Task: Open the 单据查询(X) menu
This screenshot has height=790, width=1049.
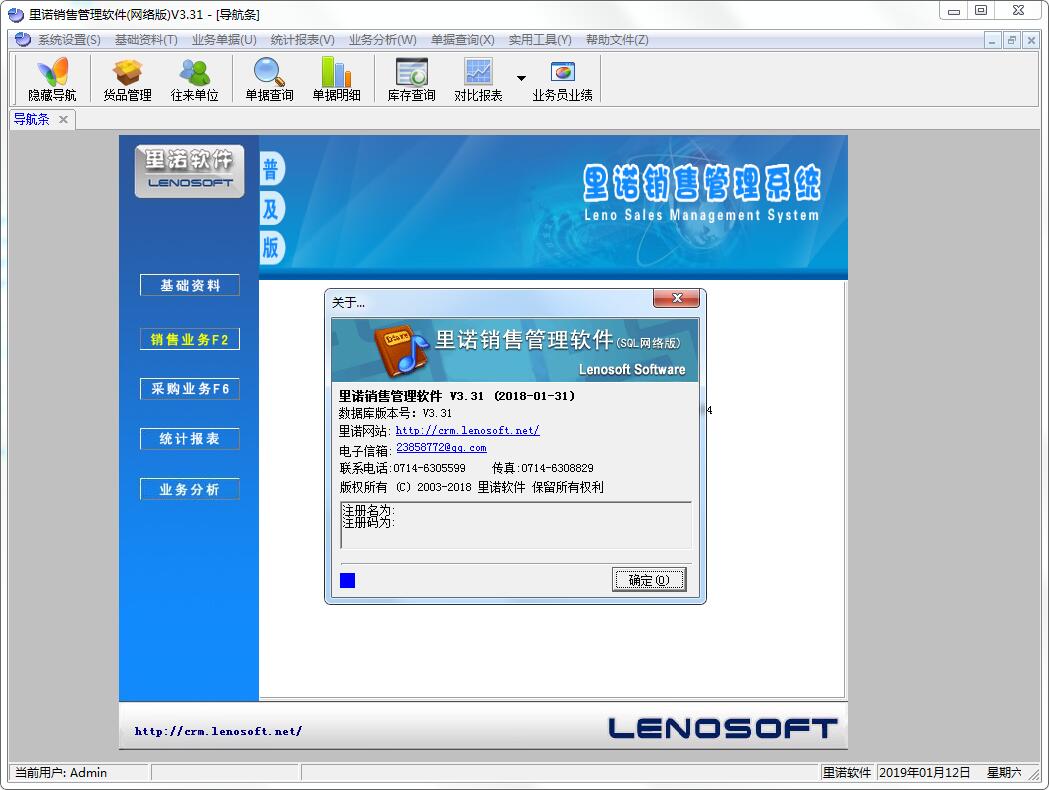Action: click(462, 39)
